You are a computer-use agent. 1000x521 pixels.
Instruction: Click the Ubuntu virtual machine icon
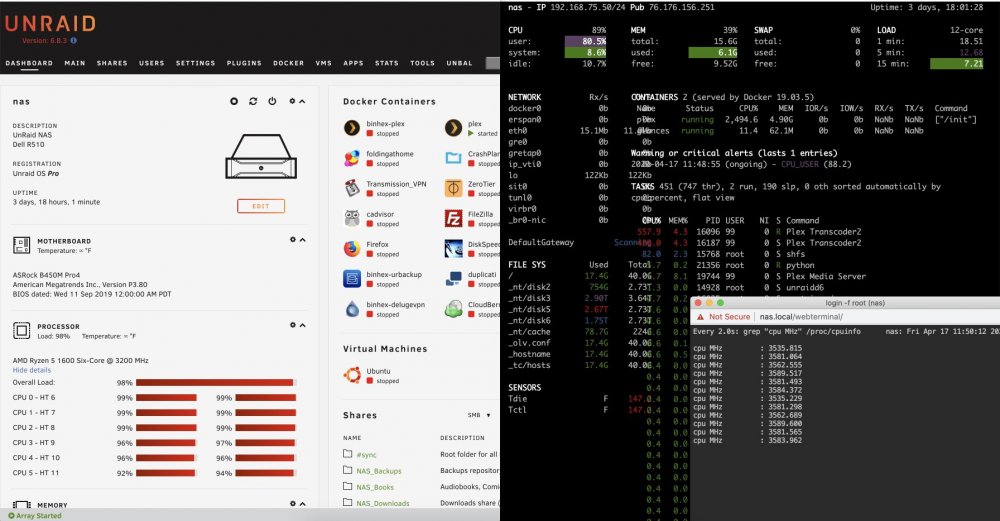point(352,375)
